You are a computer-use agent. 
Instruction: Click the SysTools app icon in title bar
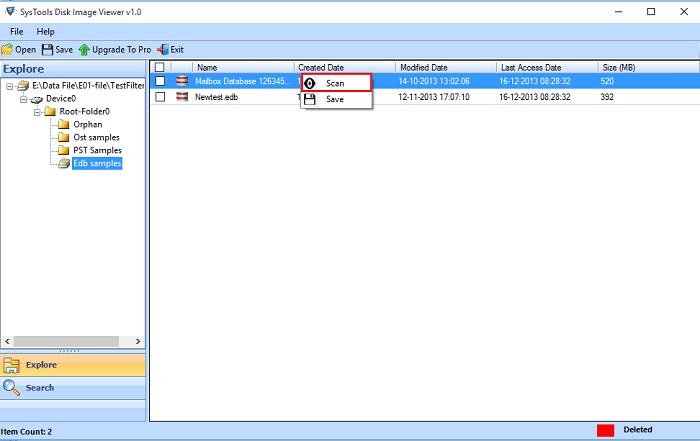pos(10,11)
